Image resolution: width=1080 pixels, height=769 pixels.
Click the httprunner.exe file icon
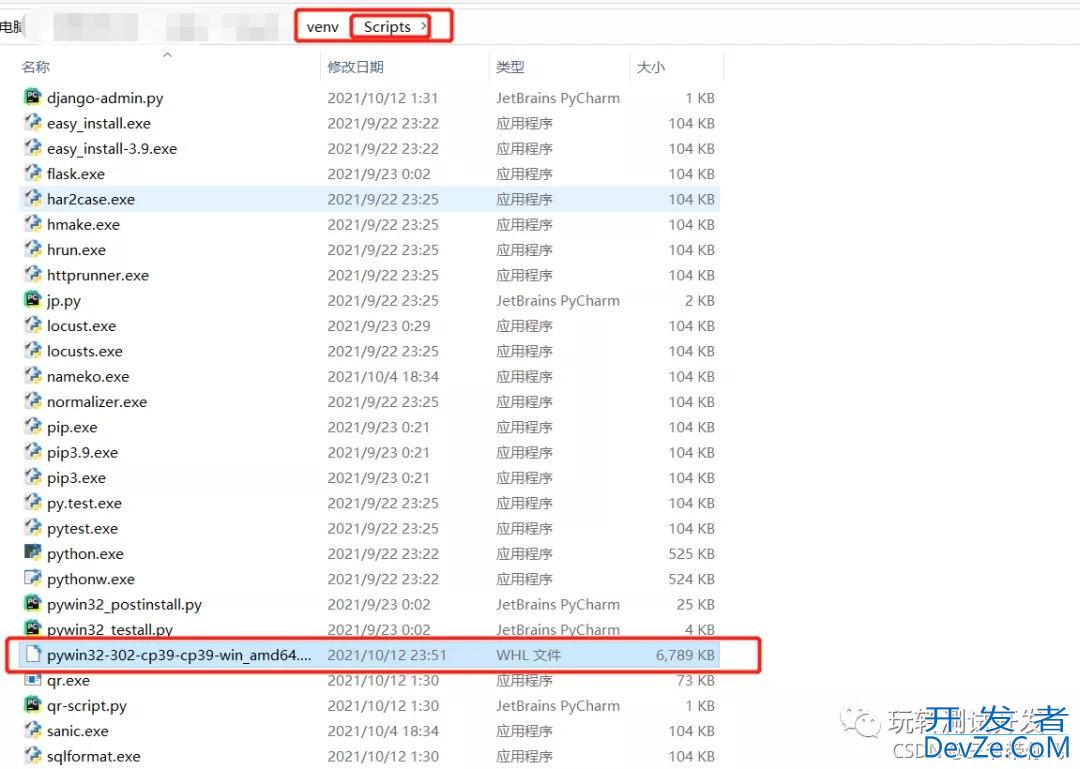32,274
